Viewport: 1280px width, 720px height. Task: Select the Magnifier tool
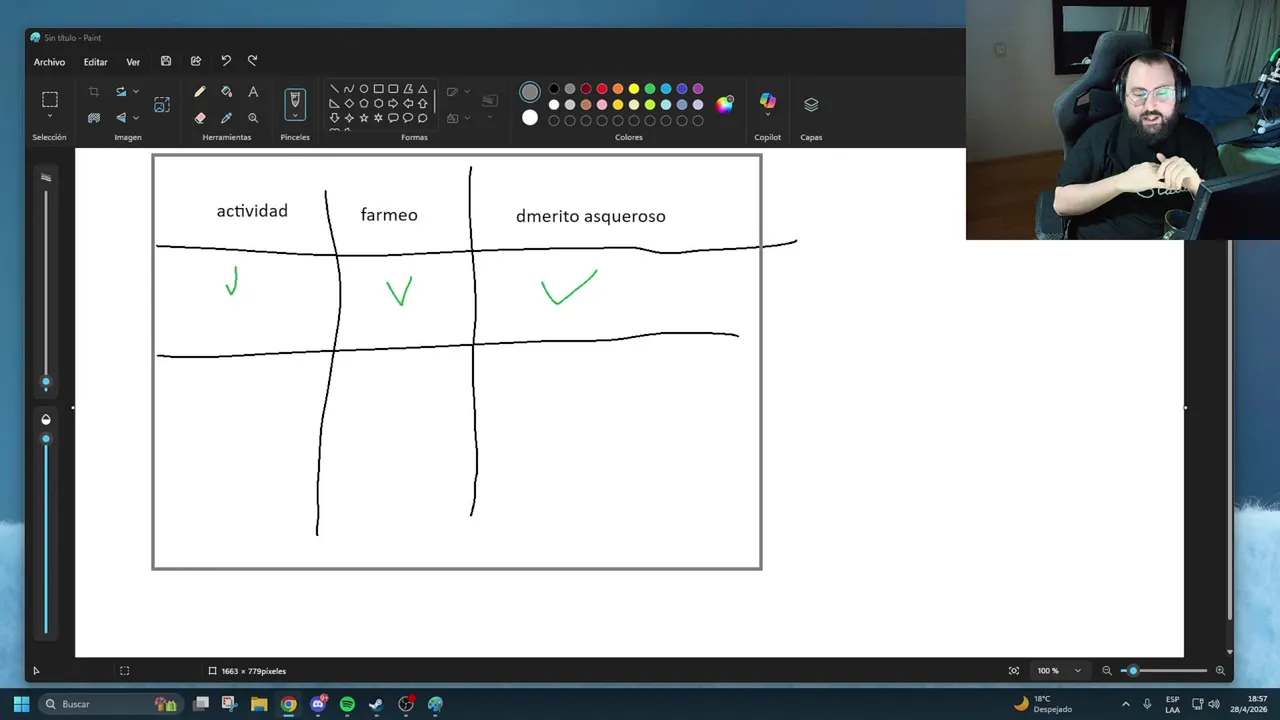coord(253,117)
